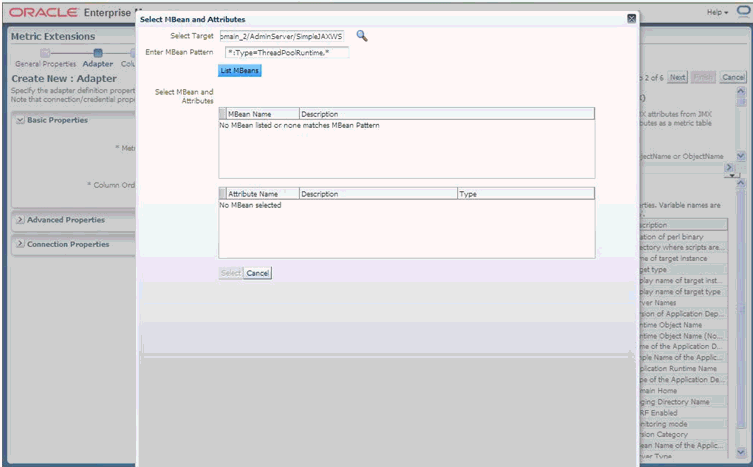Click the Metric Extensions page title

[53, 37]
